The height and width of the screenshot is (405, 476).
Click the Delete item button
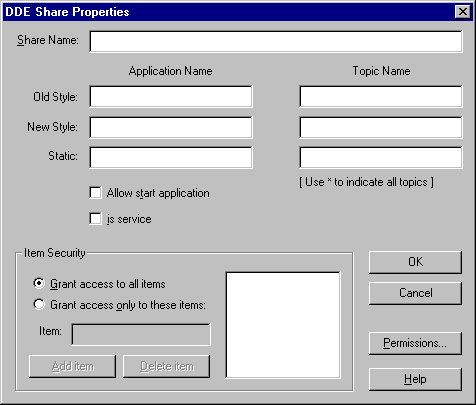click(167, 366)
